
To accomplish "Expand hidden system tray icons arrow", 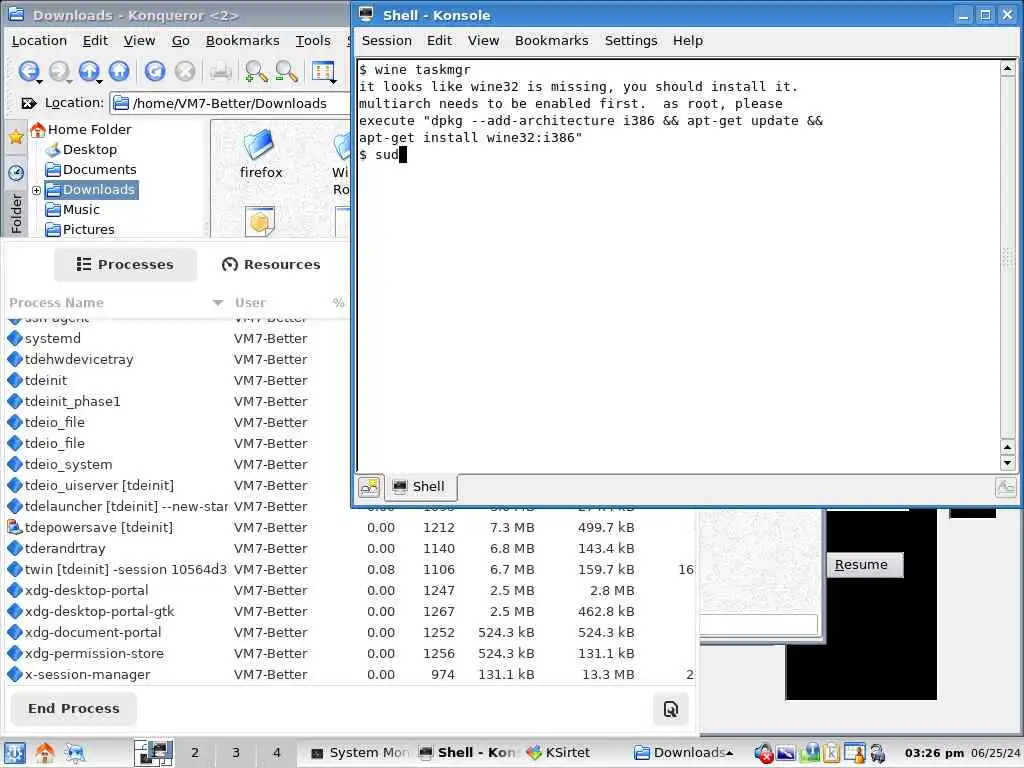I will [x=729, y=752].
